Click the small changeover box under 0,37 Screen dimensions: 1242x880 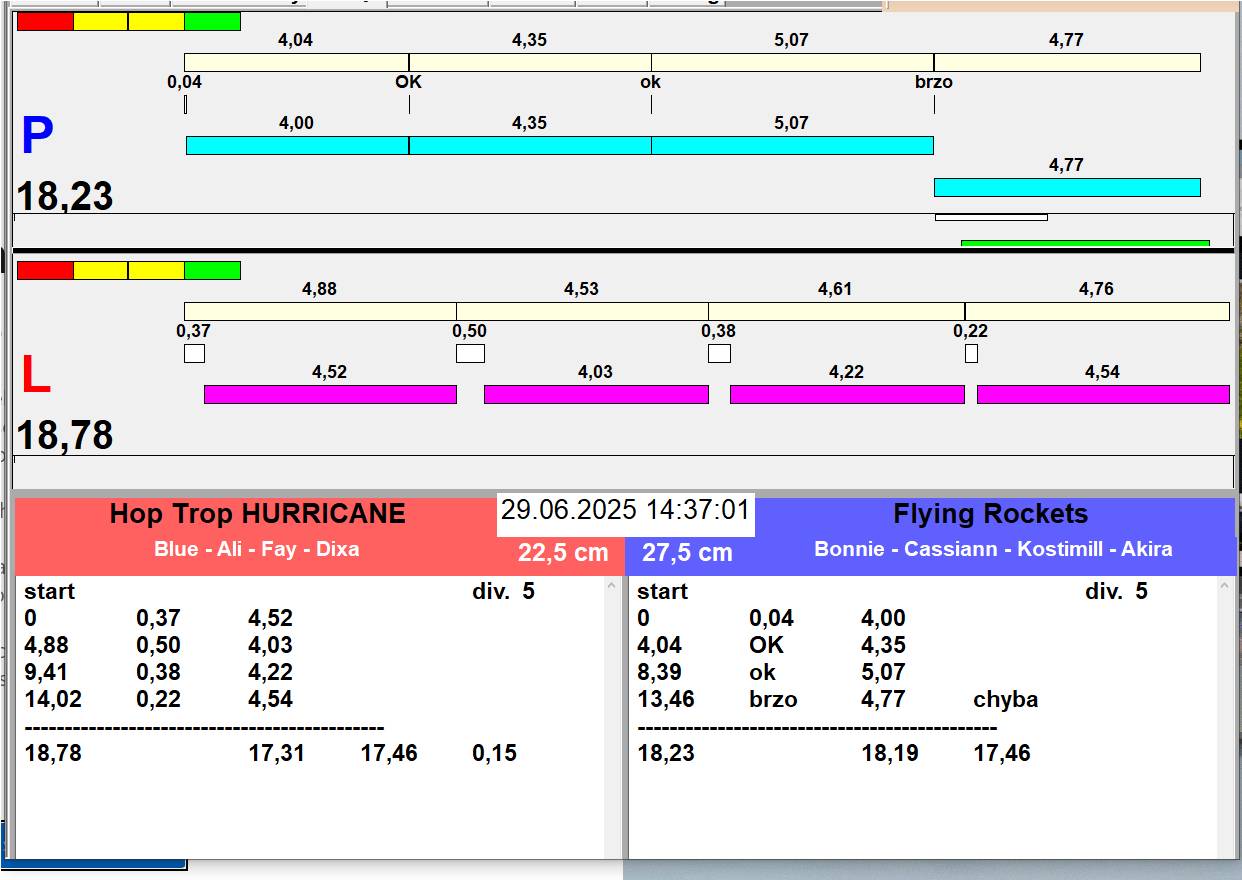coord(194,354)
